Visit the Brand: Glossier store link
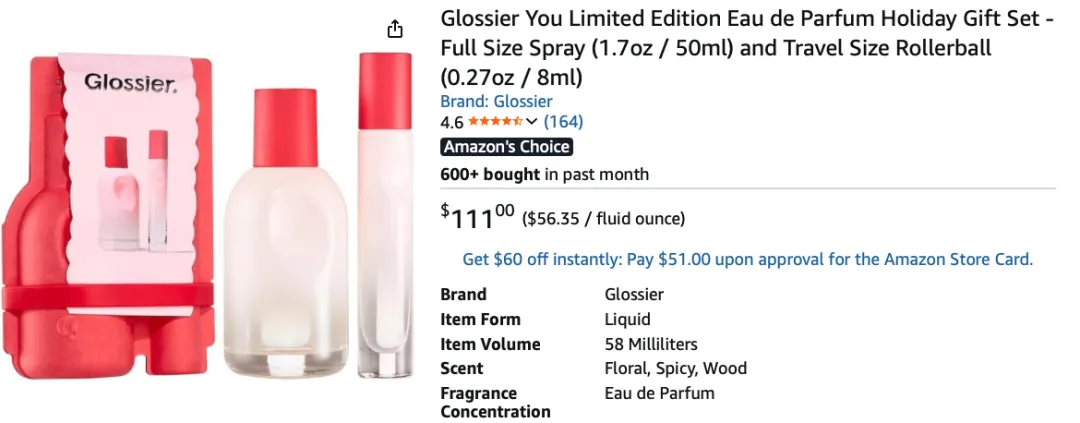The image size is (1080, 423). [x=496, y=101]
